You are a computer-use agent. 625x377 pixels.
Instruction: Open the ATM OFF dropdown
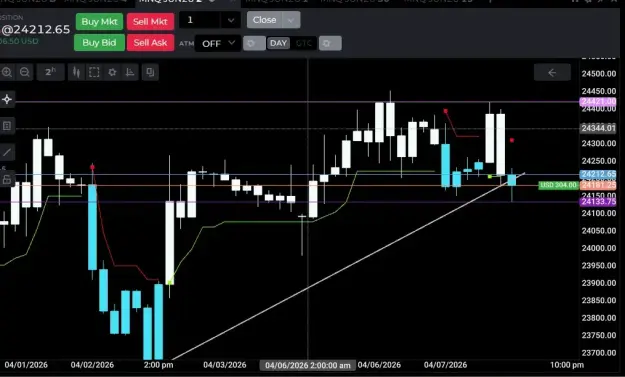218,43
